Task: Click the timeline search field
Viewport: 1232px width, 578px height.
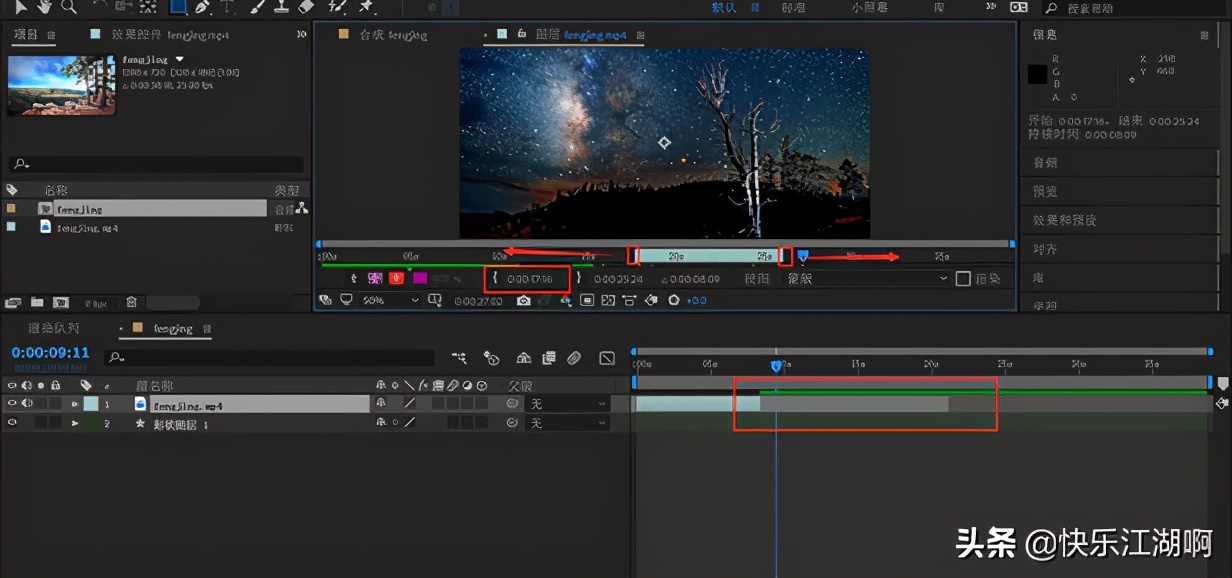Action: click(x=270, y=357)
